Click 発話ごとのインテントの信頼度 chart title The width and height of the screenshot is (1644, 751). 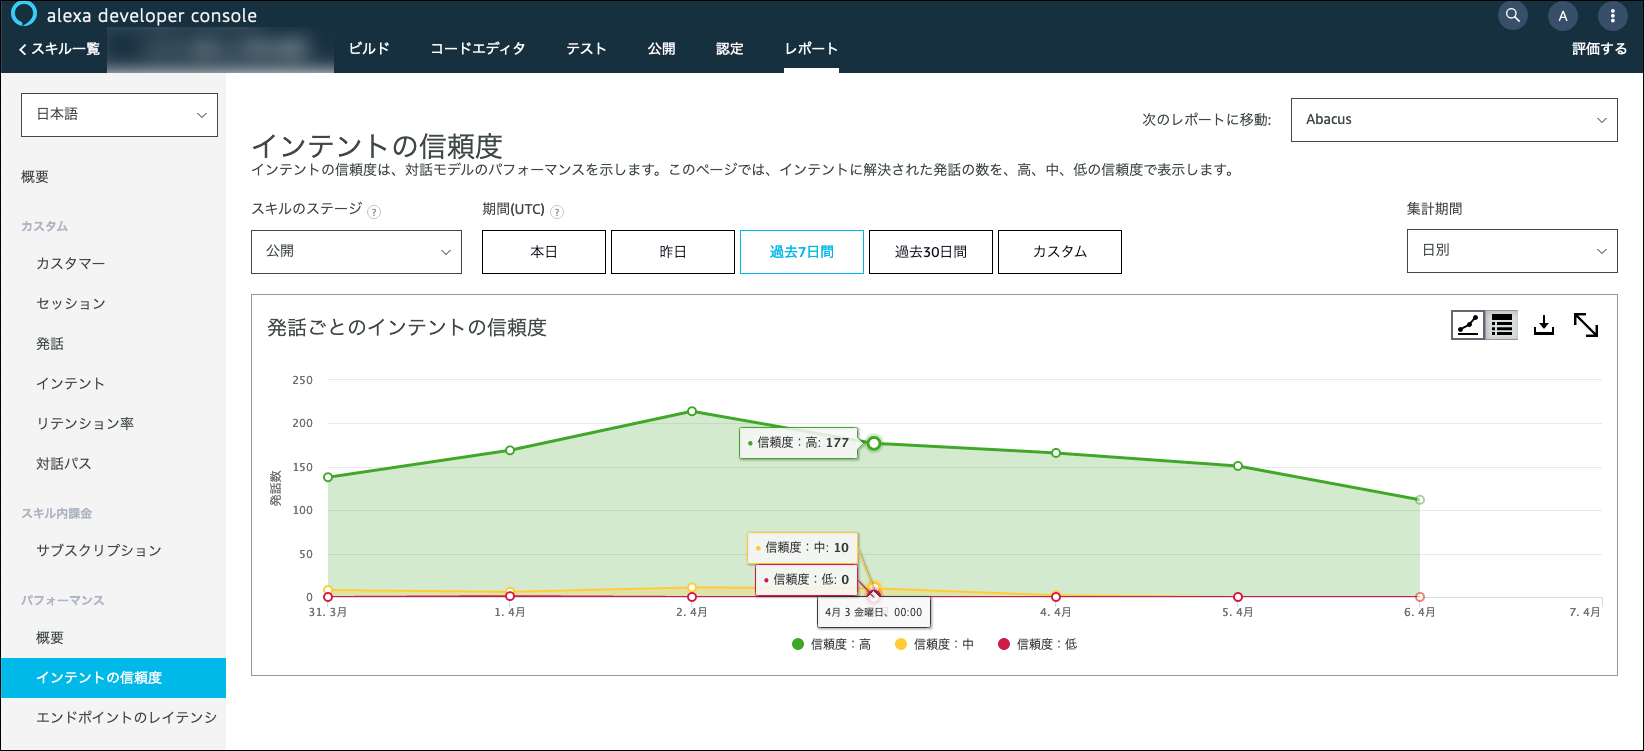coord(407,328)
